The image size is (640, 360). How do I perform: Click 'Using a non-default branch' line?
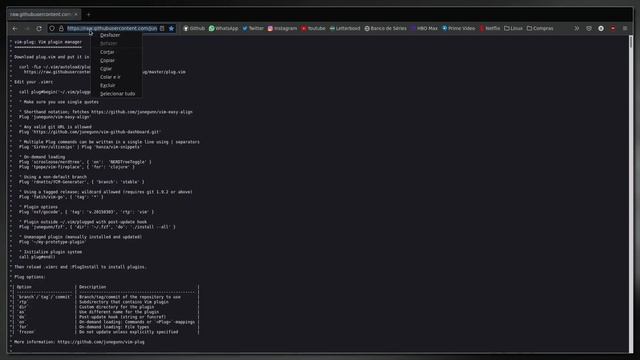point(53,177)
